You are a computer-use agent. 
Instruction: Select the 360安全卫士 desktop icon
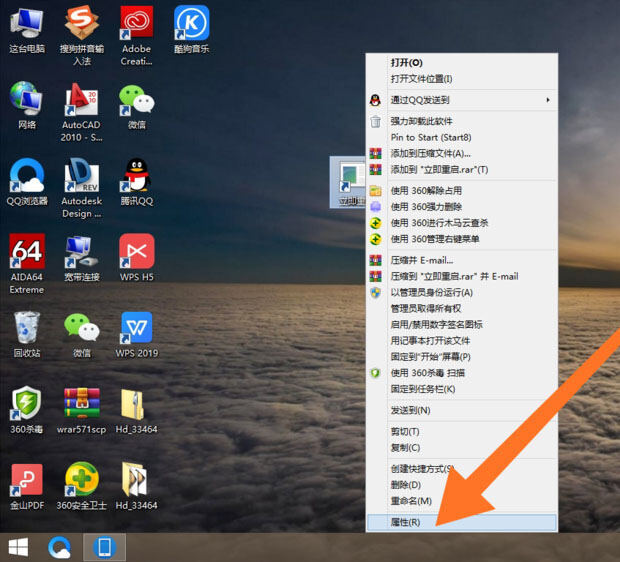(x=81, y=486)
